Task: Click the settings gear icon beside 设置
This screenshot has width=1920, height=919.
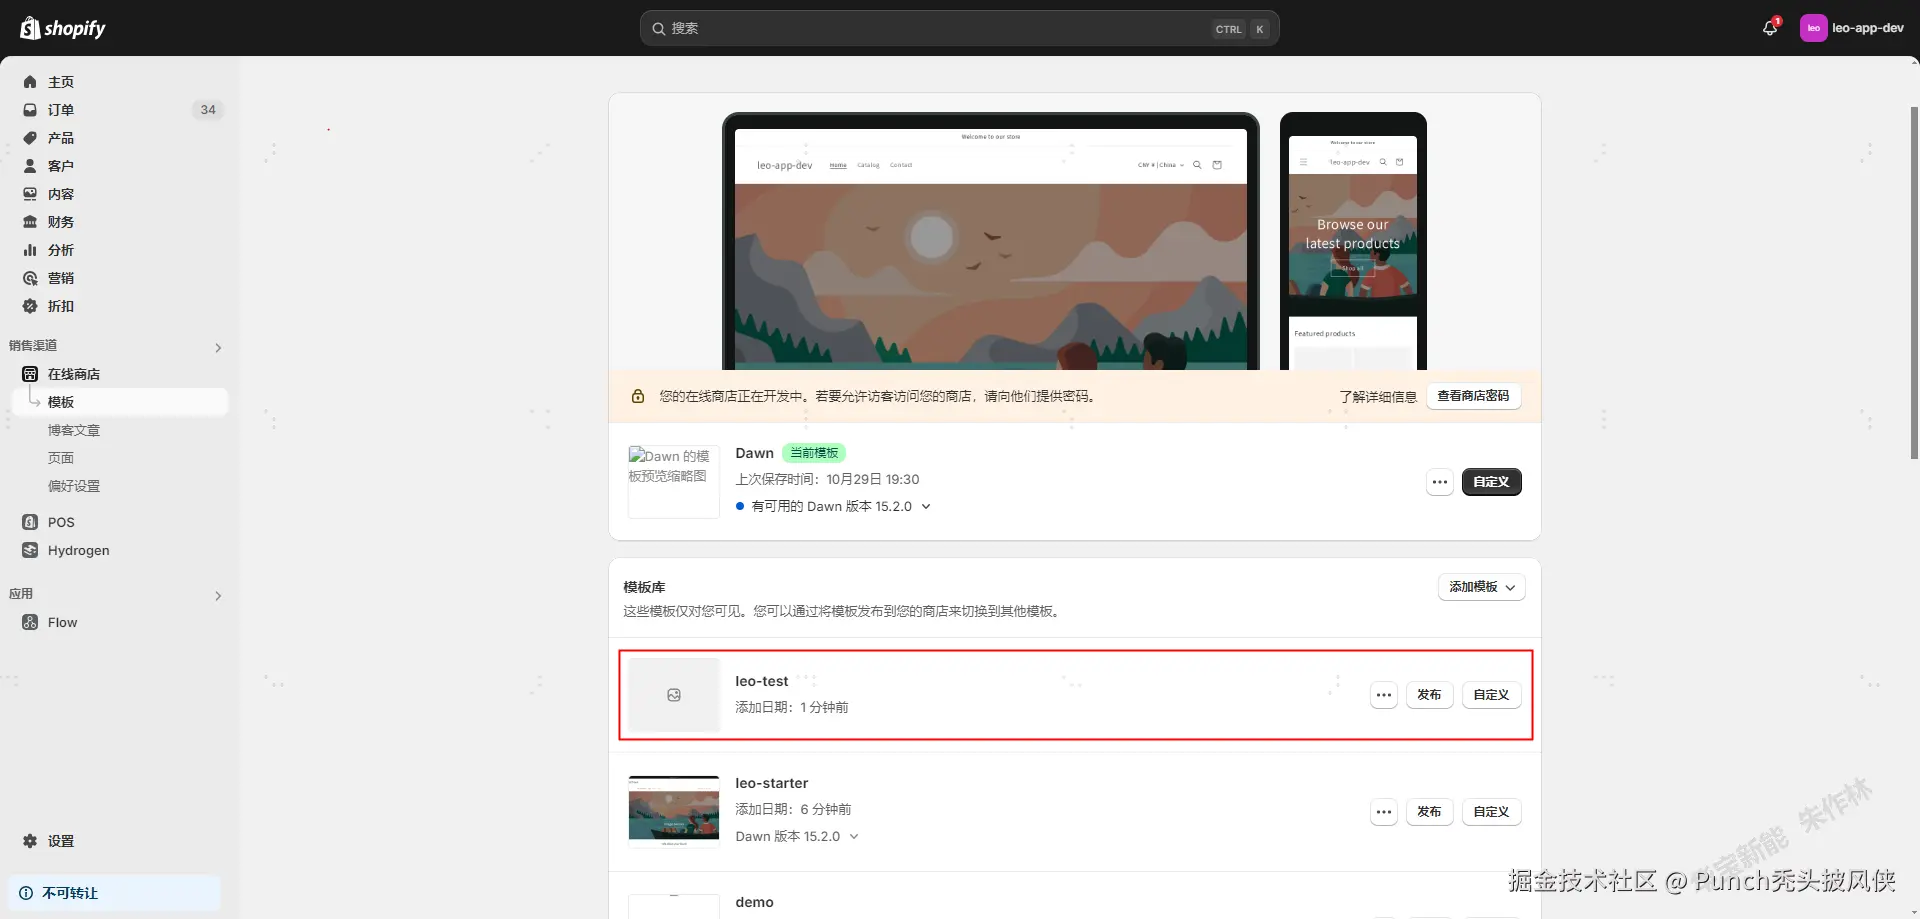Action: (30, 841)
